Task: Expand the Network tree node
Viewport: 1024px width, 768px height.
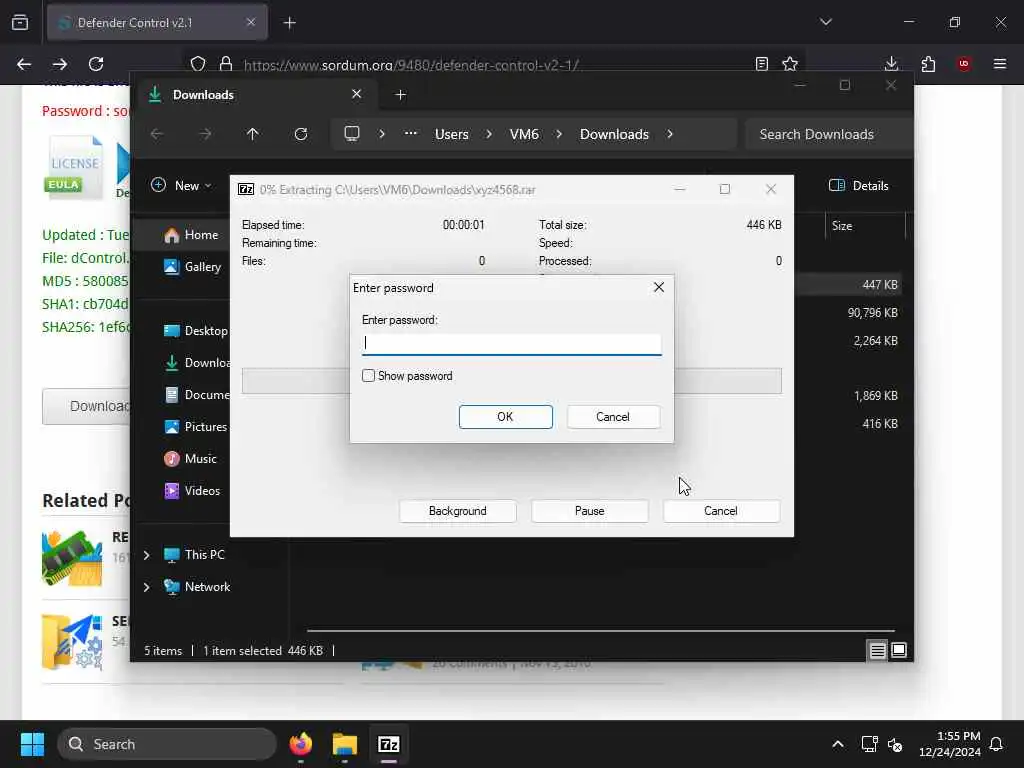Action: point(146,586)
